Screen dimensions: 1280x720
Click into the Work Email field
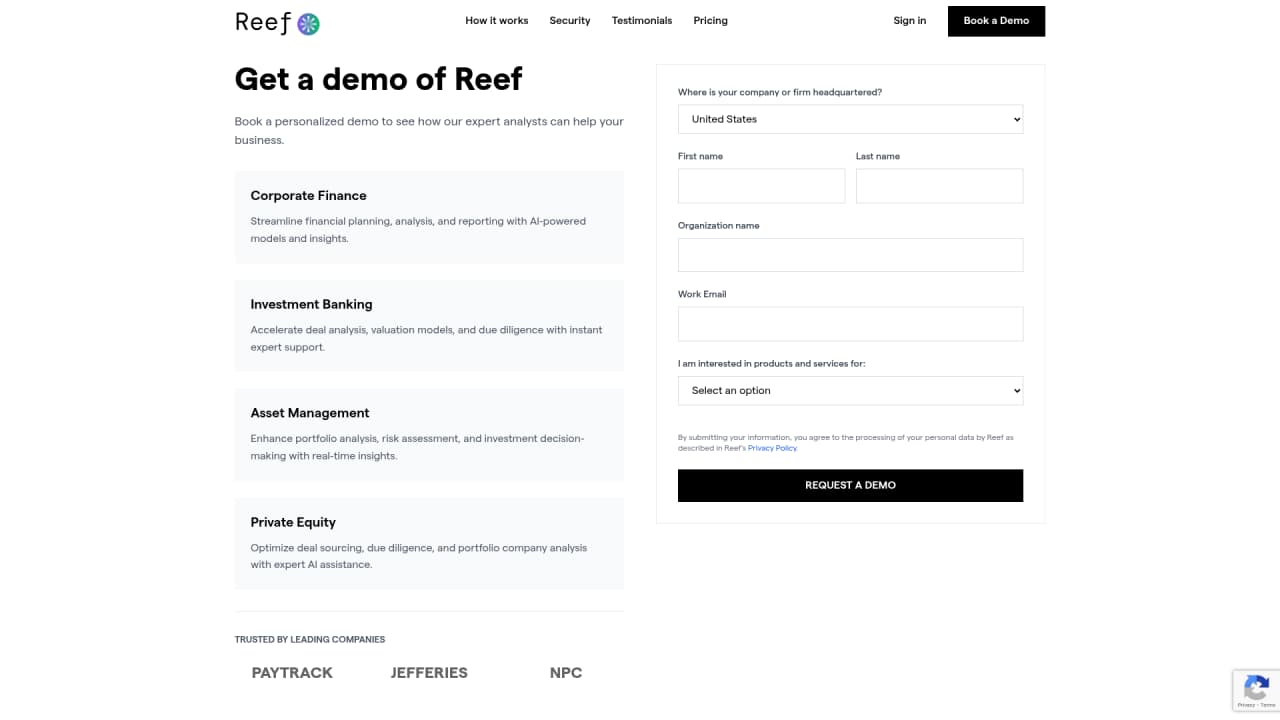click(x=850, y=324)
